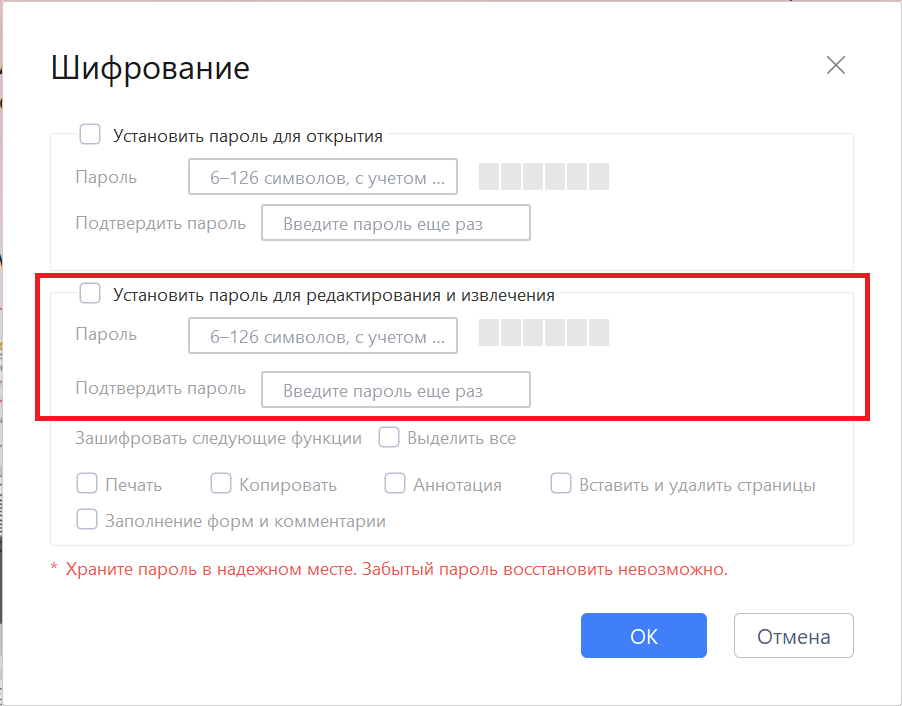
Task: Close the Шифрование dialog with X
Action: 835,65
